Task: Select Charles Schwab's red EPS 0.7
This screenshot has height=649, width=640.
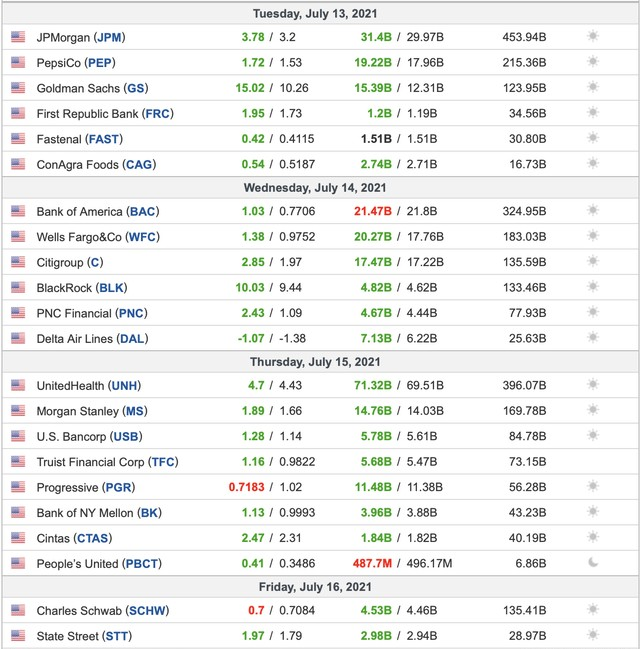Action: point(256,611)
